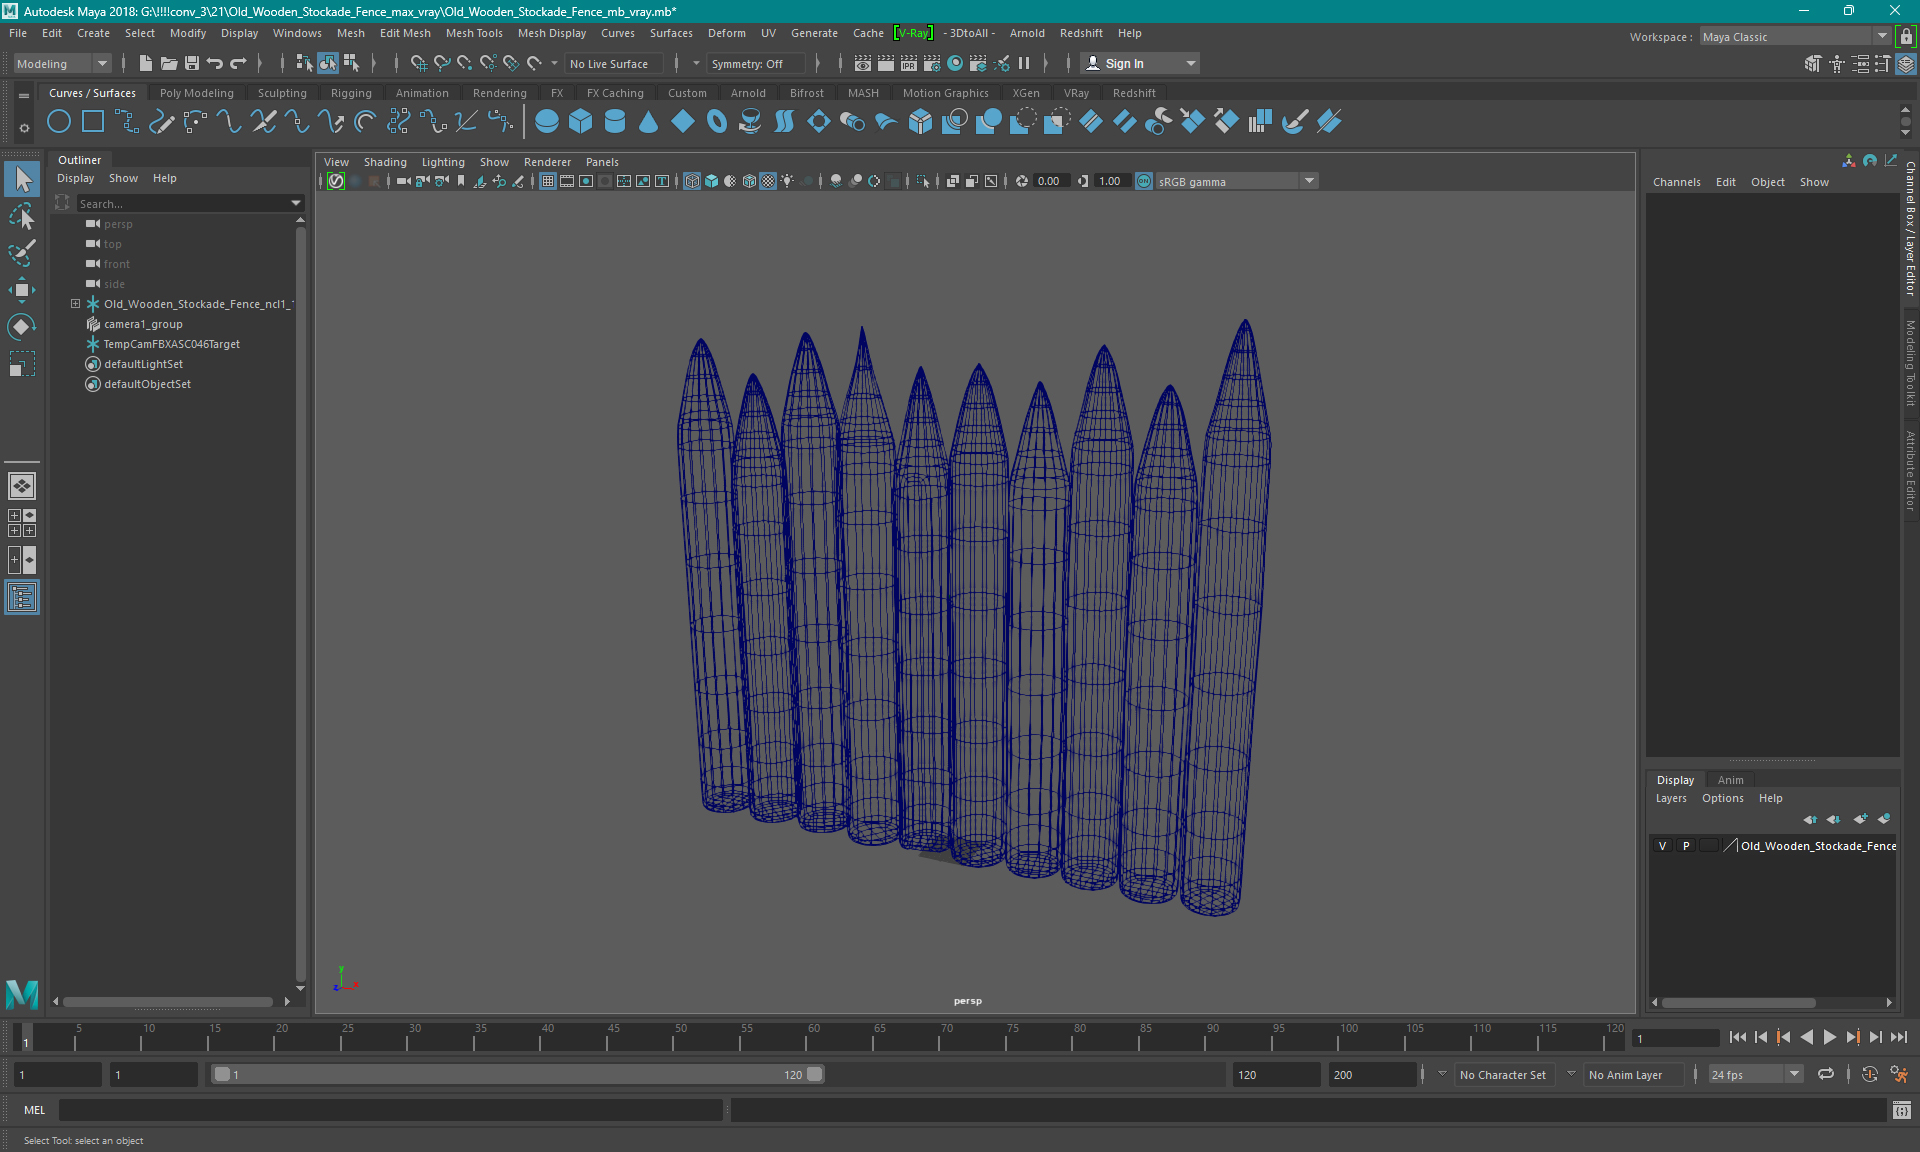Click the Outliner search field
This screenshot has width=1920, height=1152.
click(182, 203)
